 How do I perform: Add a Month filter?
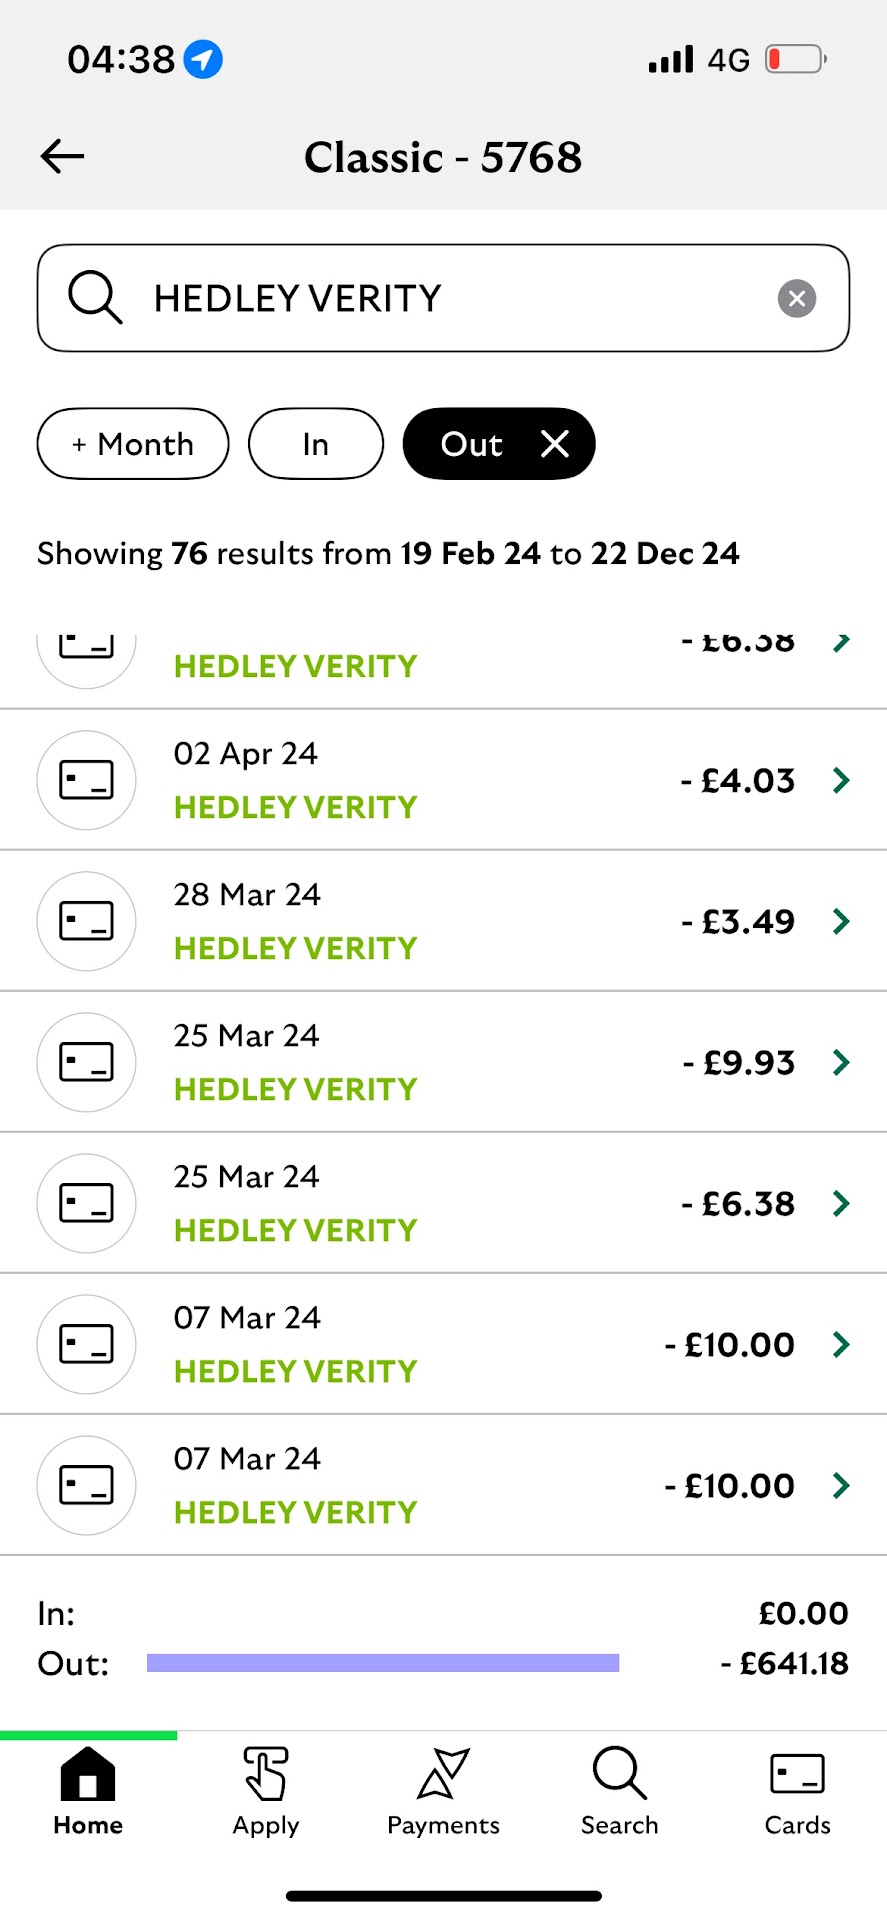[133, 444]
